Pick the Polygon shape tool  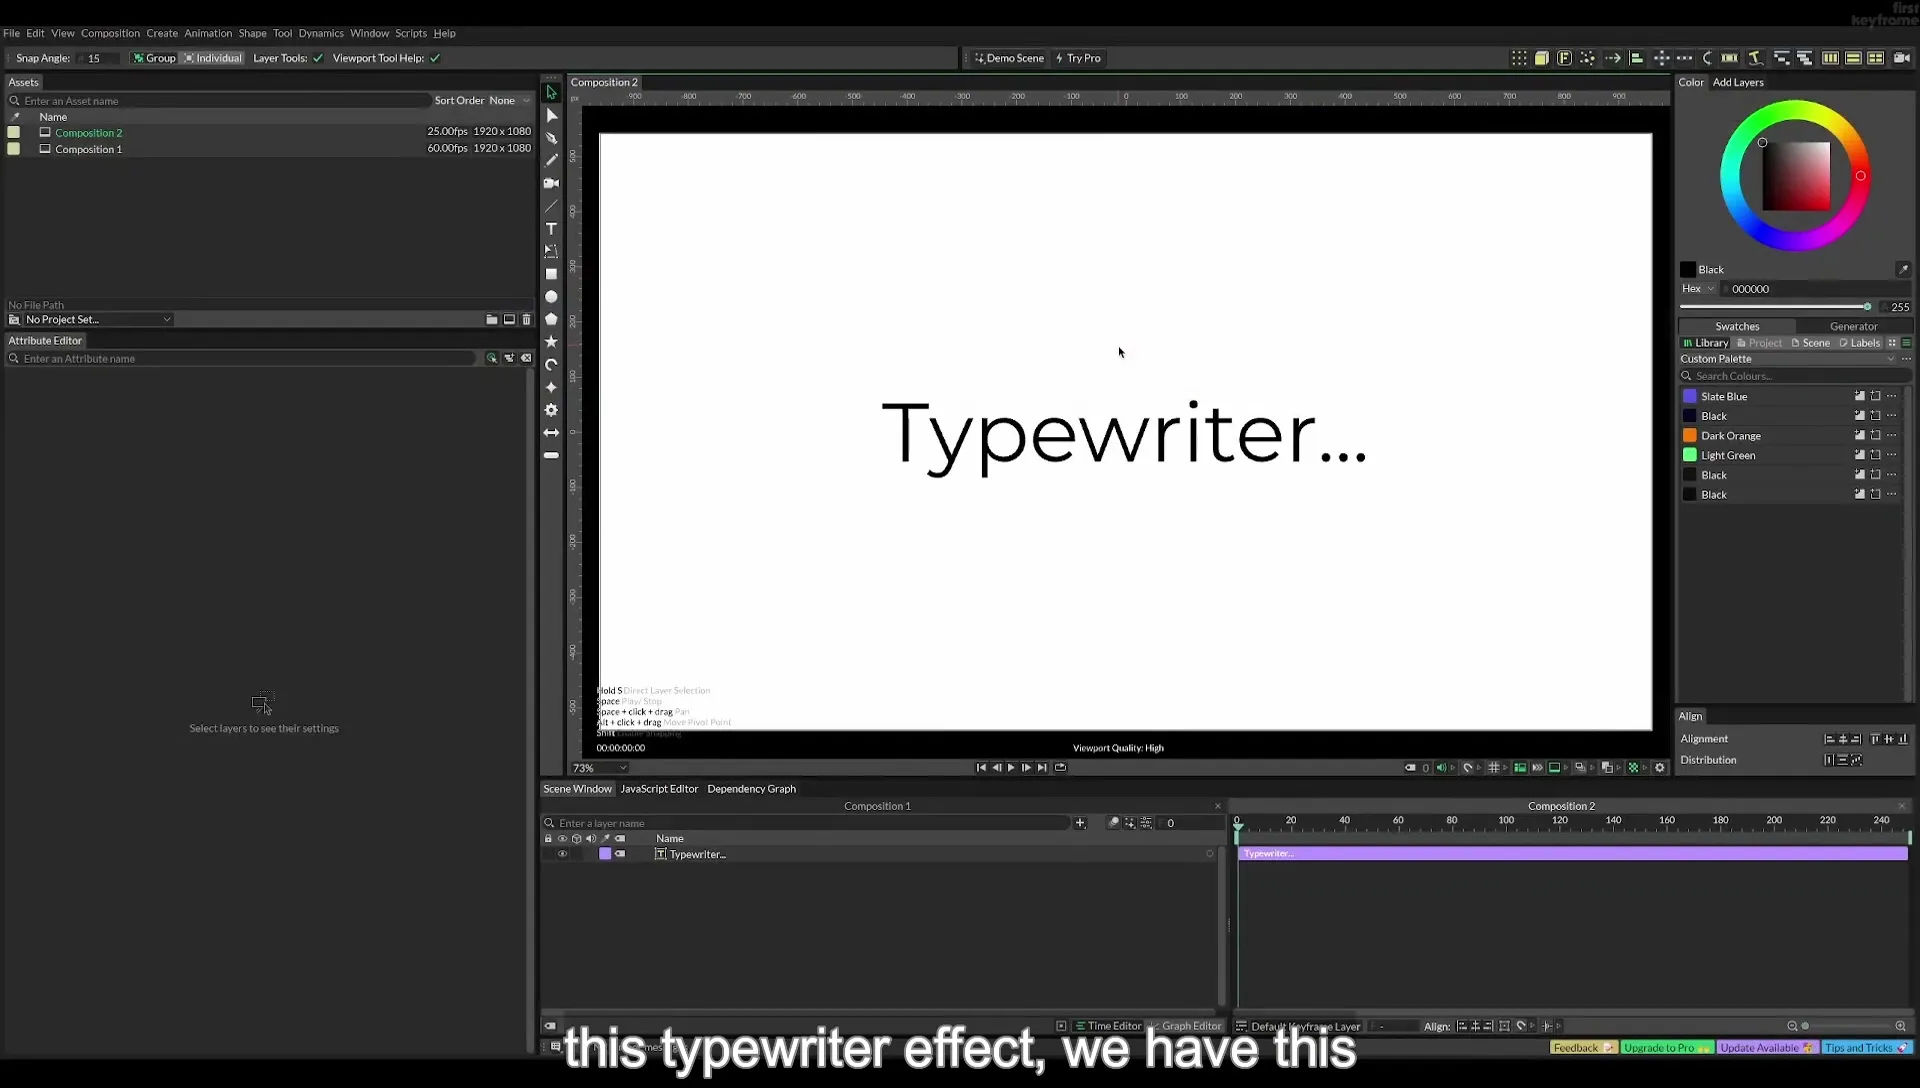tap(551, 319)
